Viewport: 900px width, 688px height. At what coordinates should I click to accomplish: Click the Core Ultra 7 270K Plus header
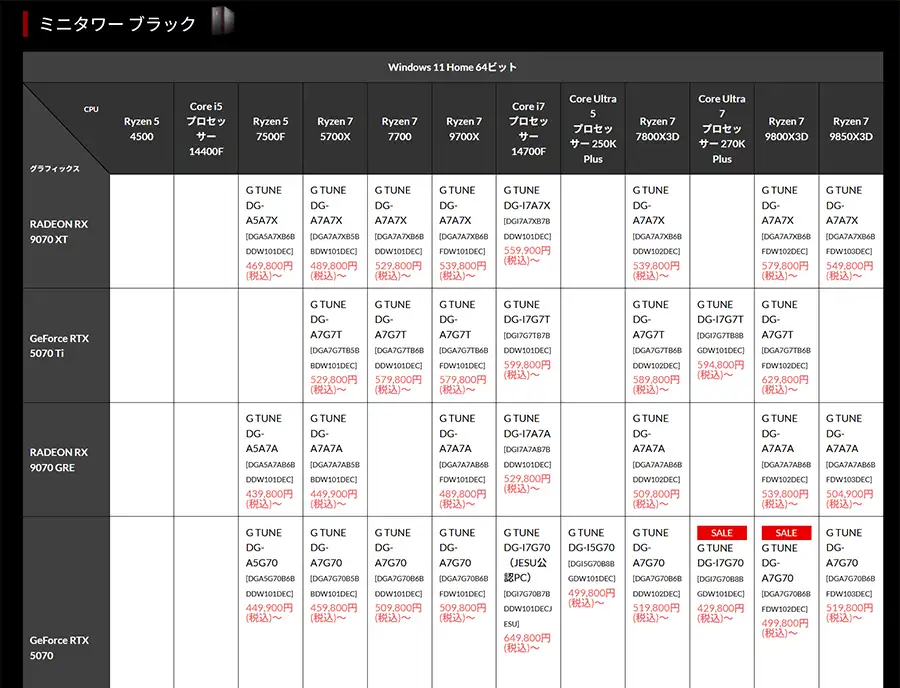pos(721,129)
